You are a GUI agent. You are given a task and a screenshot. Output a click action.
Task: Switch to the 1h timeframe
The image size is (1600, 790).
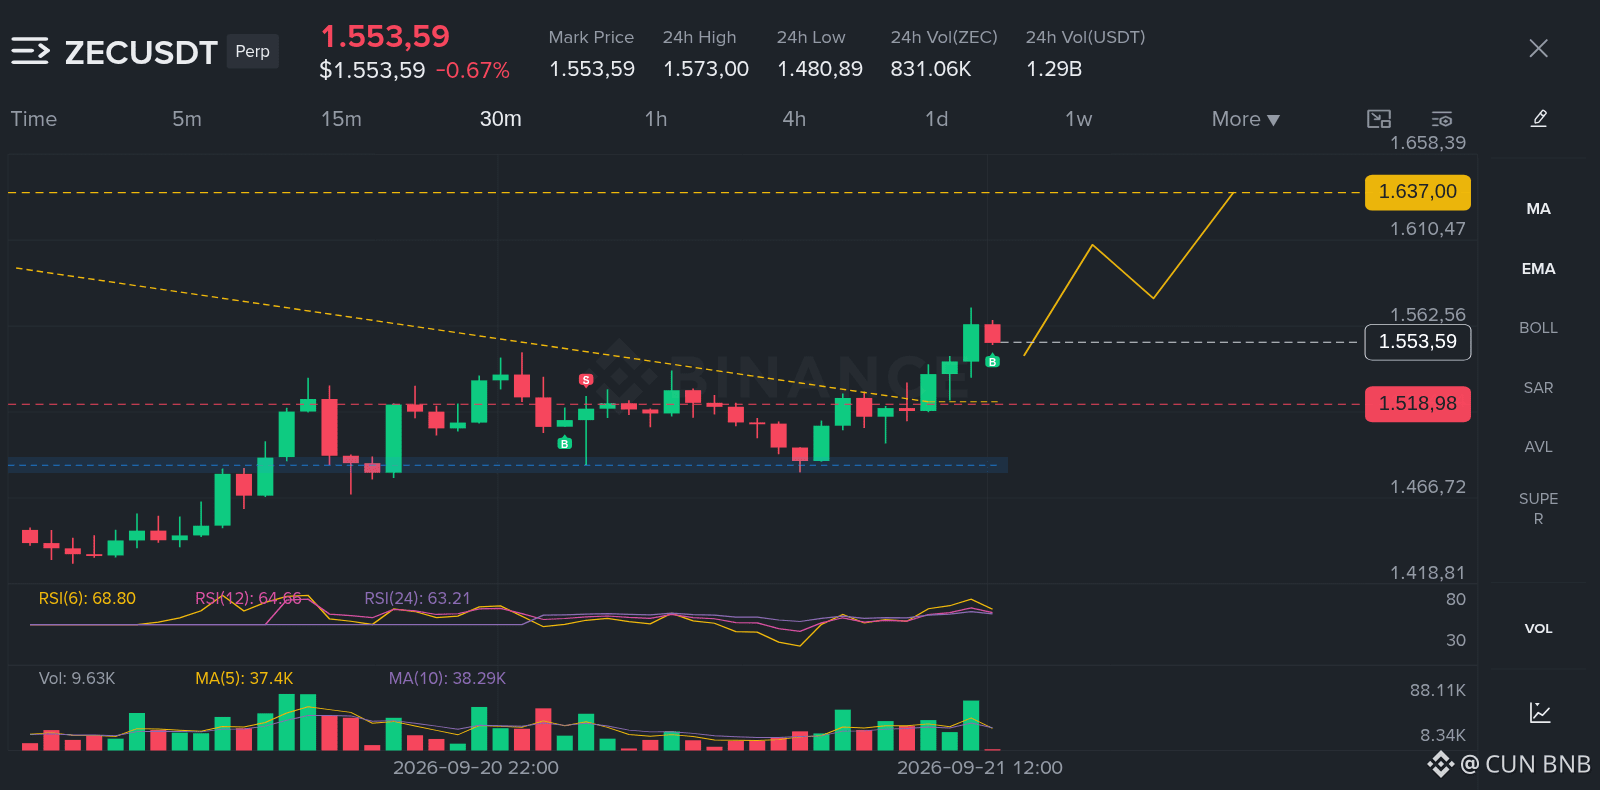656,119
